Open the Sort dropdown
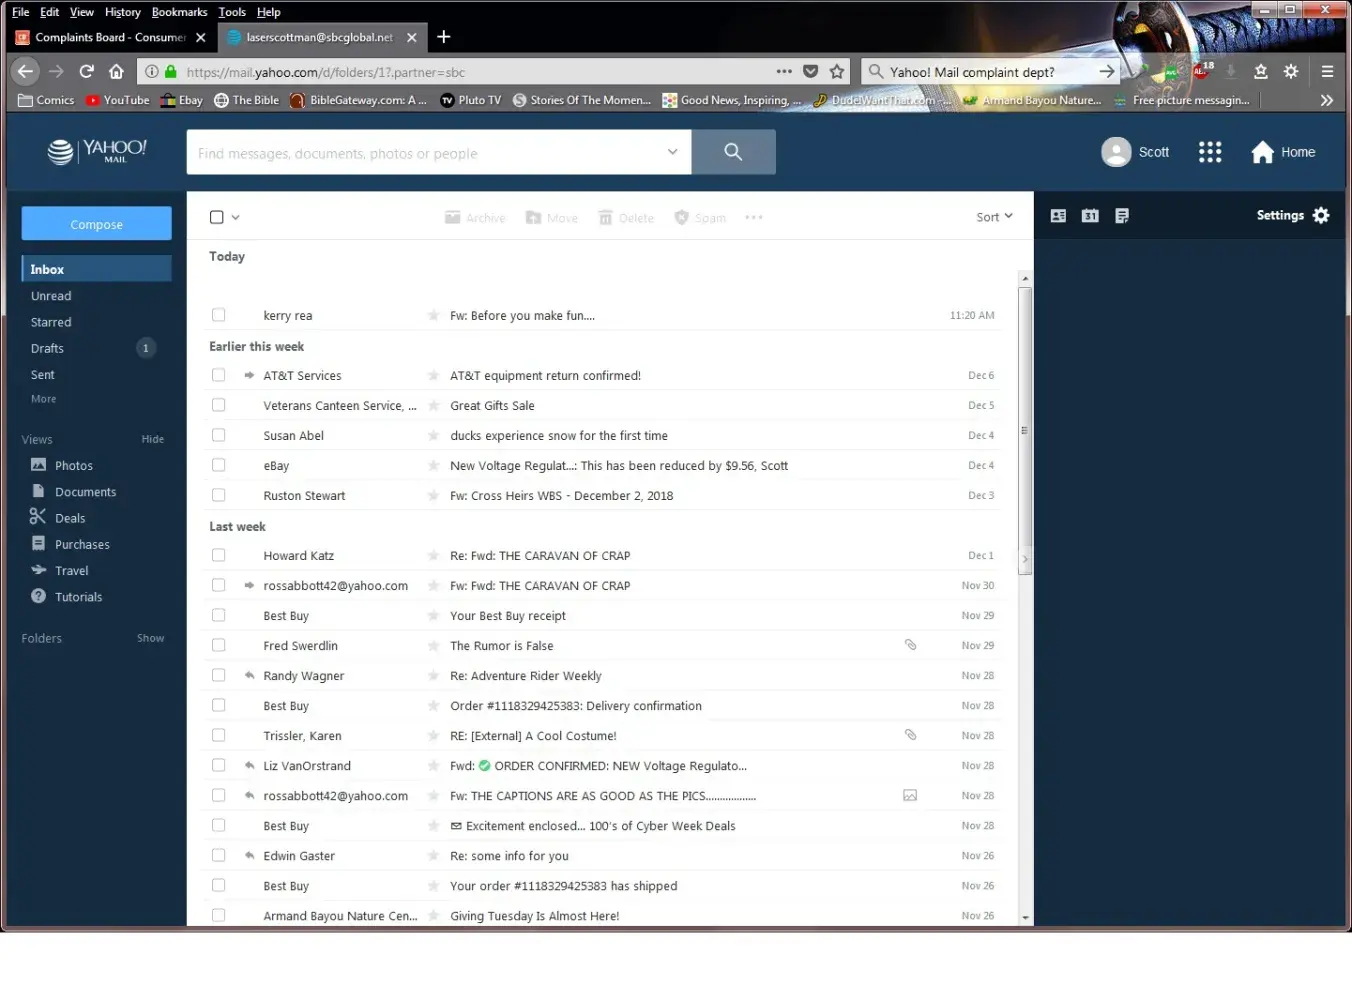This screenshot has width=1352, height=1000. click(994, 217)
